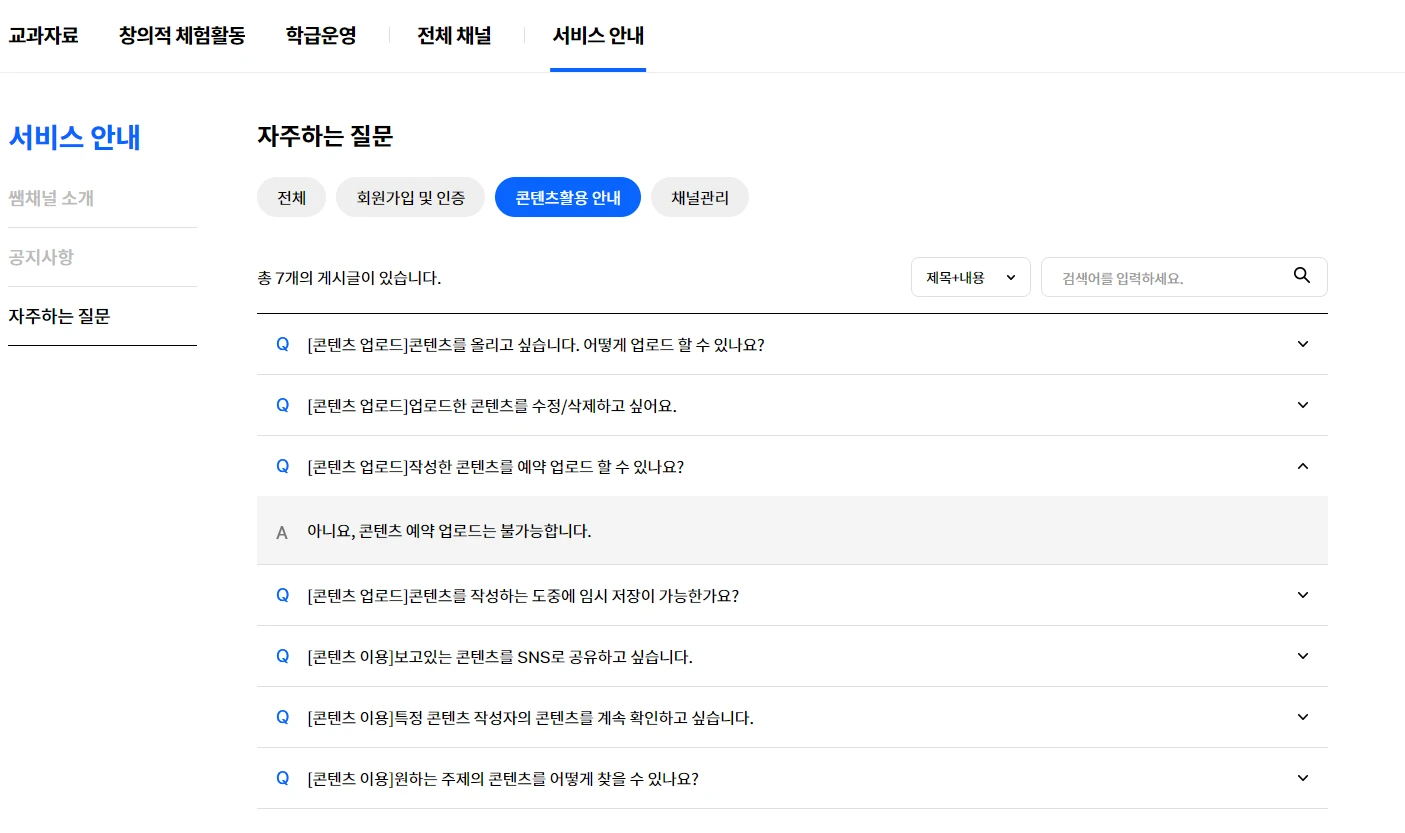Select the 서비스 안내 top menu

click(x=598, y=36)
